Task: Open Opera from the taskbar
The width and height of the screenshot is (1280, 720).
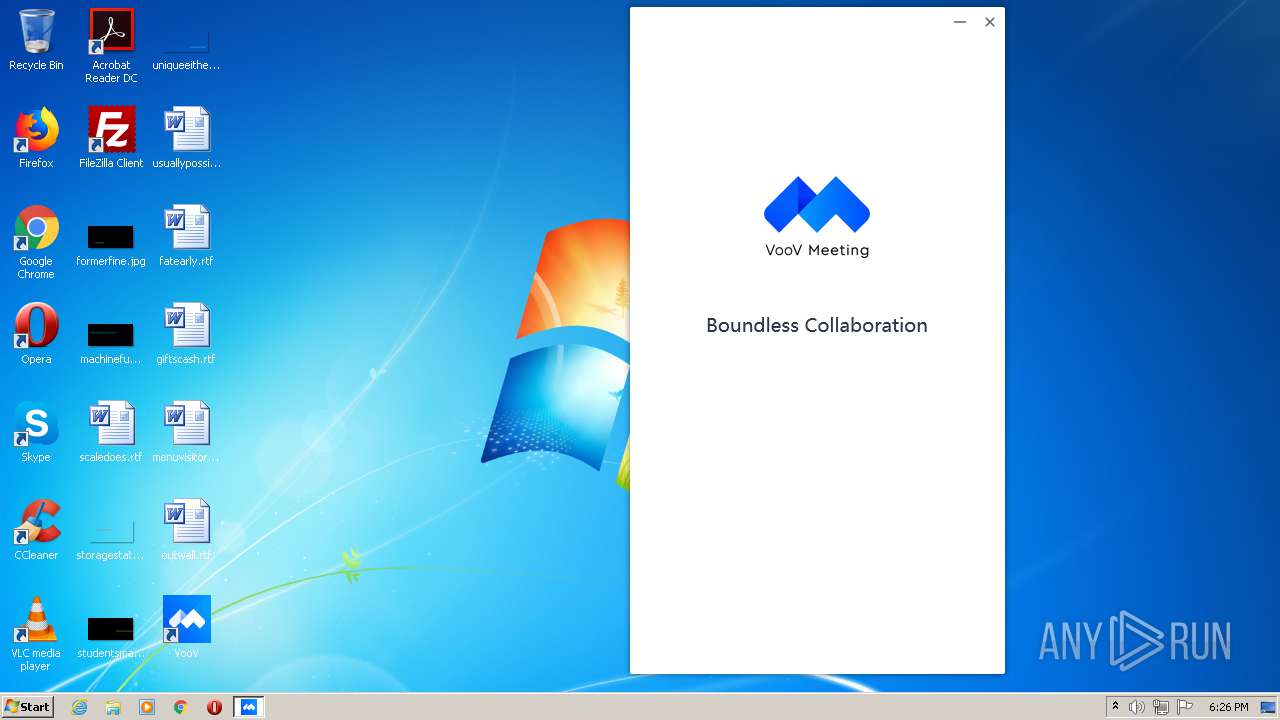Action: pyautogui.click(x=214, y=707)
